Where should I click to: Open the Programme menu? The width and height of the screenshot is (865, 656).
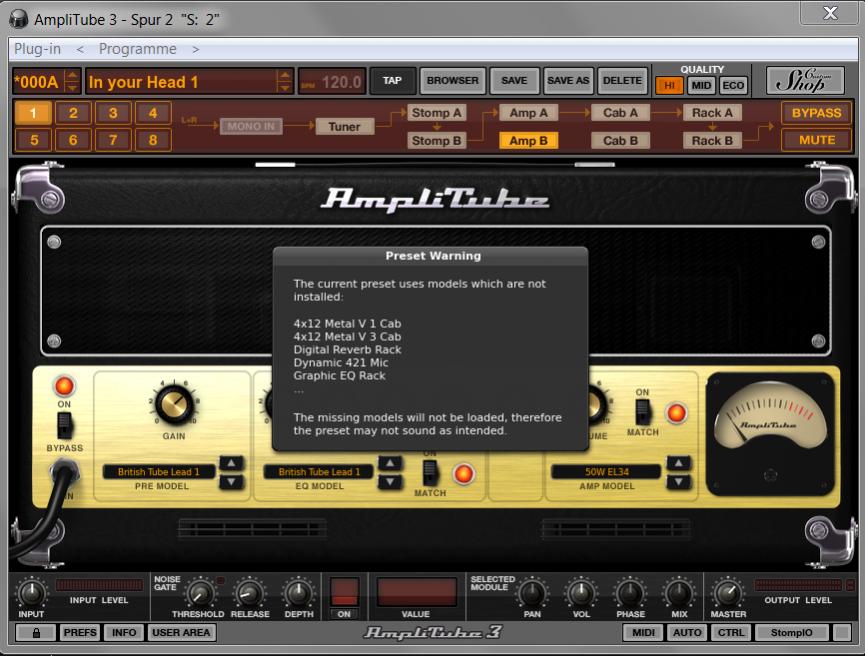click(137, 49)
